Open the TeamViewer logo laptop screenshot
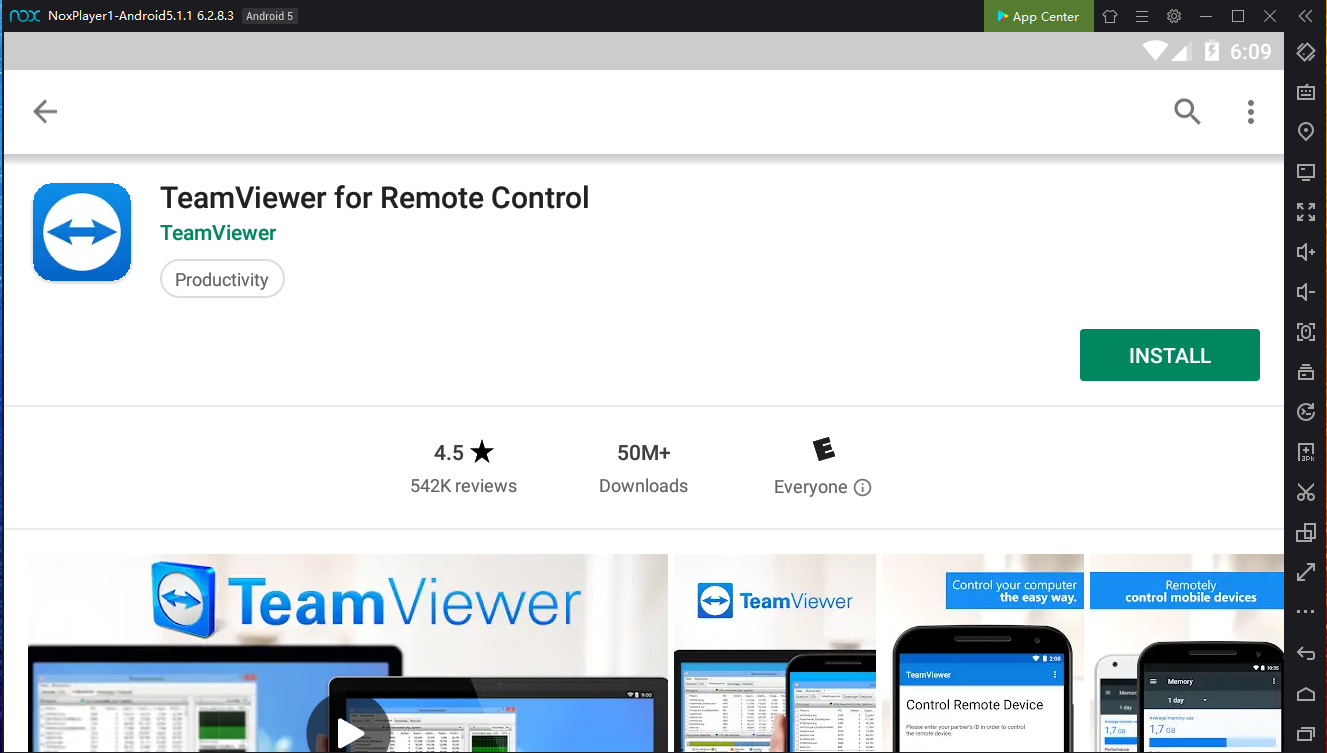The width and height of the screenshot is (1327, 753). pos(775,653)
